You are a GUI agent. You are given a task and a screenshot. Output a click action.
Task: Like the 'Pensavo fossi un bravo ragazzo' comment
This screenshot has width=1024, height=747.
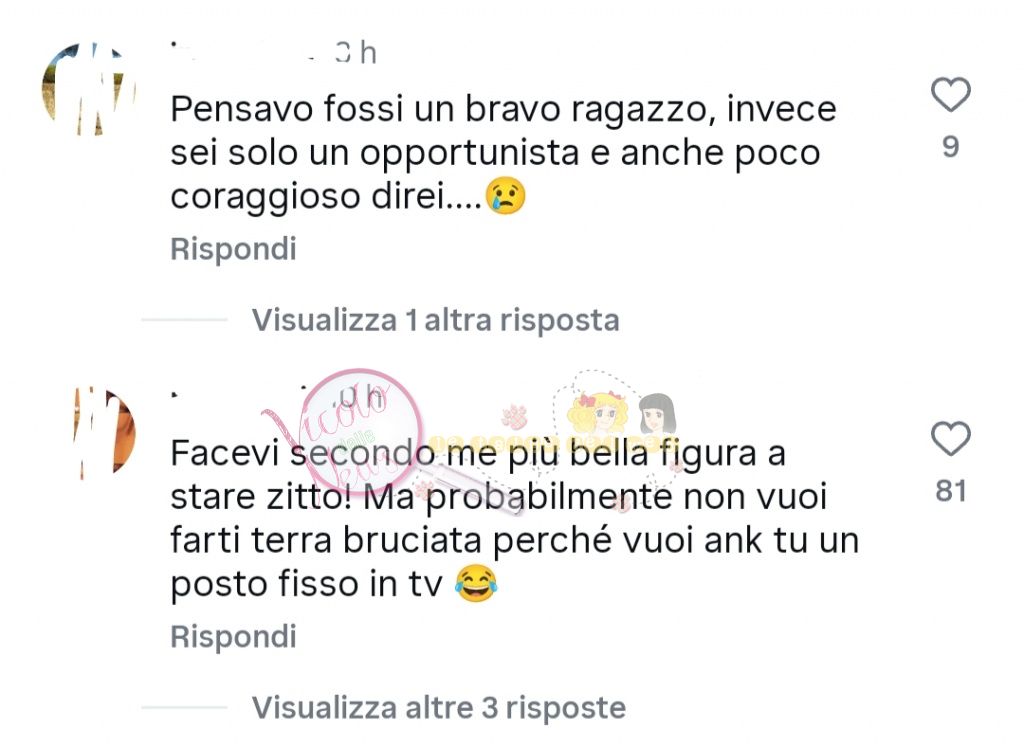(x=950, y=95)
